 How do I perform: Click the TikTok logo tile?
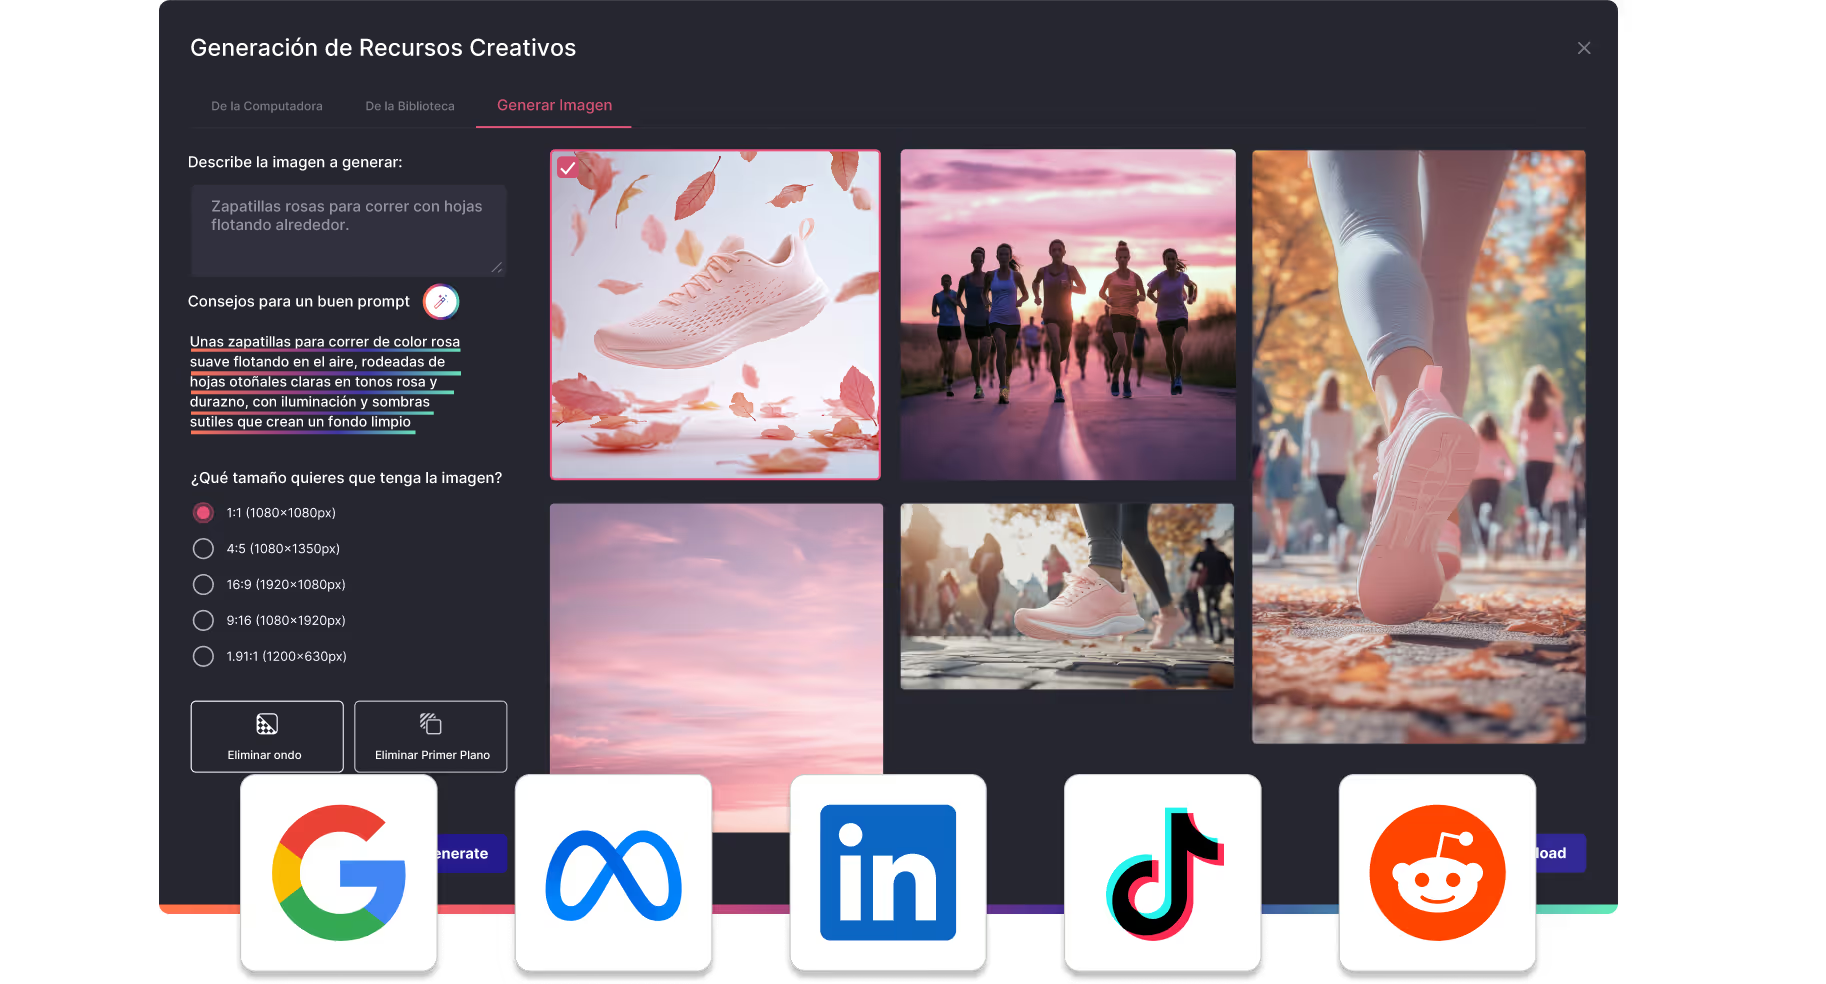(x=1163, y=872)
